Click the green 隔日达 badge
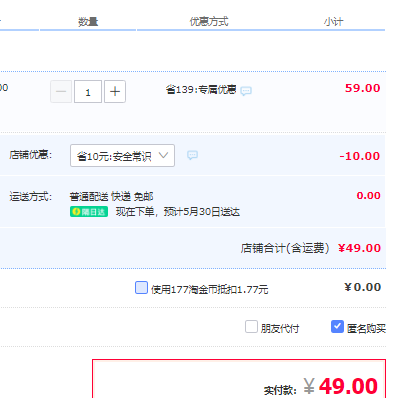 pyautogui.click(x=89, y=212)
